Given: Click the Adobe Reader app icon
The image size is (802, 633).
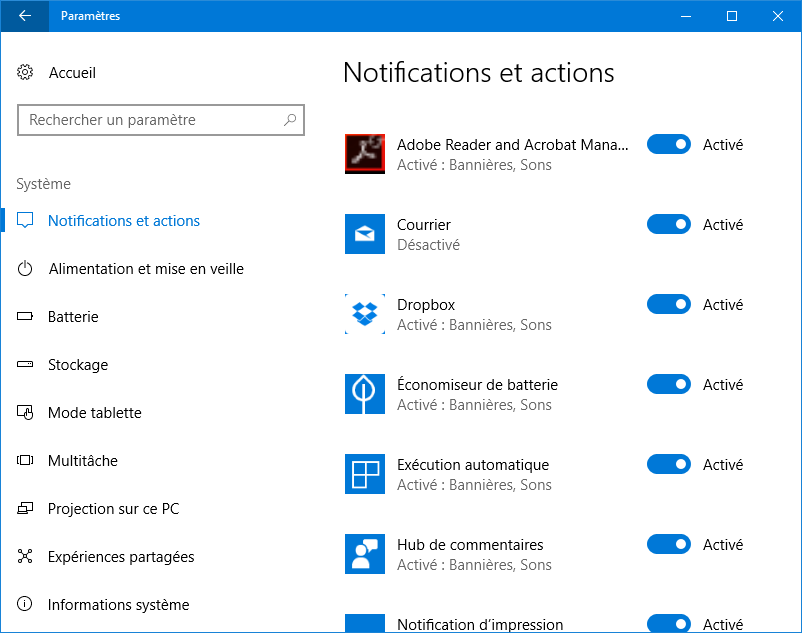Looking at the screenshot, I should (365, 154).
